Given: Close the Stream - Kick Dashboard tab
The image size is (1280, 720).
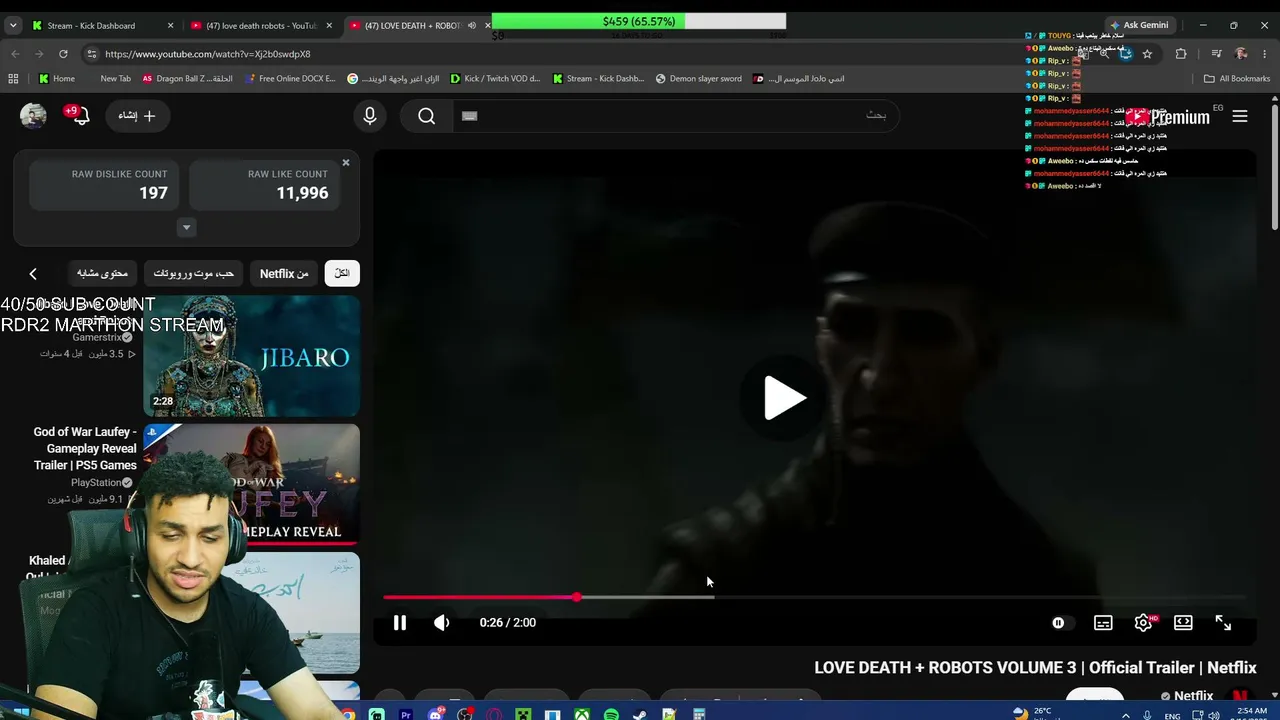Looking at the screenshot, I should [x=170, y=26].
